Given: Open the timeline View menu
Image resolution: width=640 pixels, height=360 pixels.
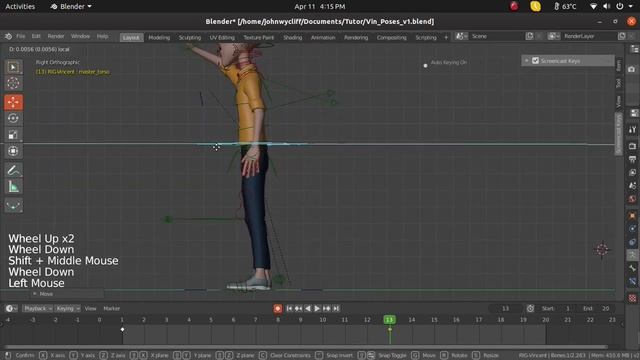Looking at the screenshot, I should pyautogui.click(x=91, y=309).
